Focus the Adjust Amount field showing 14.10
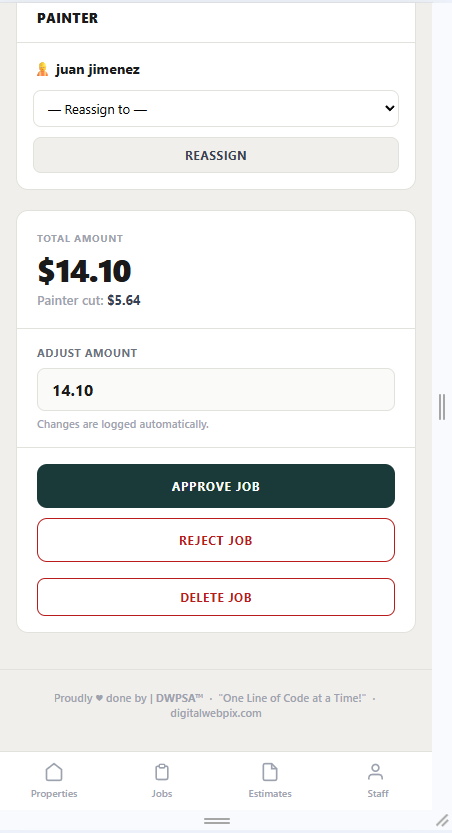 point(216,390)
